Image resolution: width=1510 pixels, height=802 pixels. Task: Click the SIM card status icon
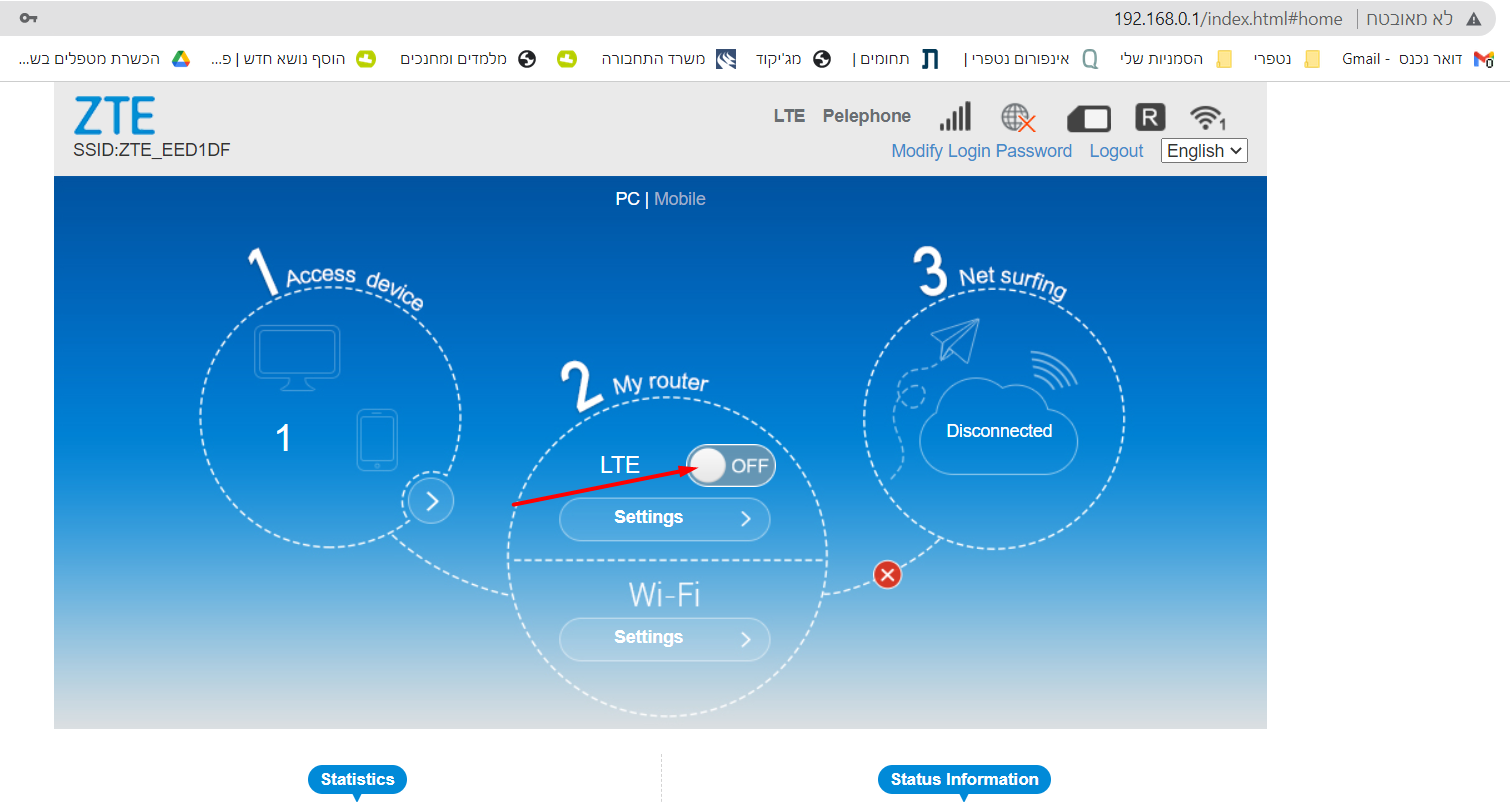tap(1089, 119)
